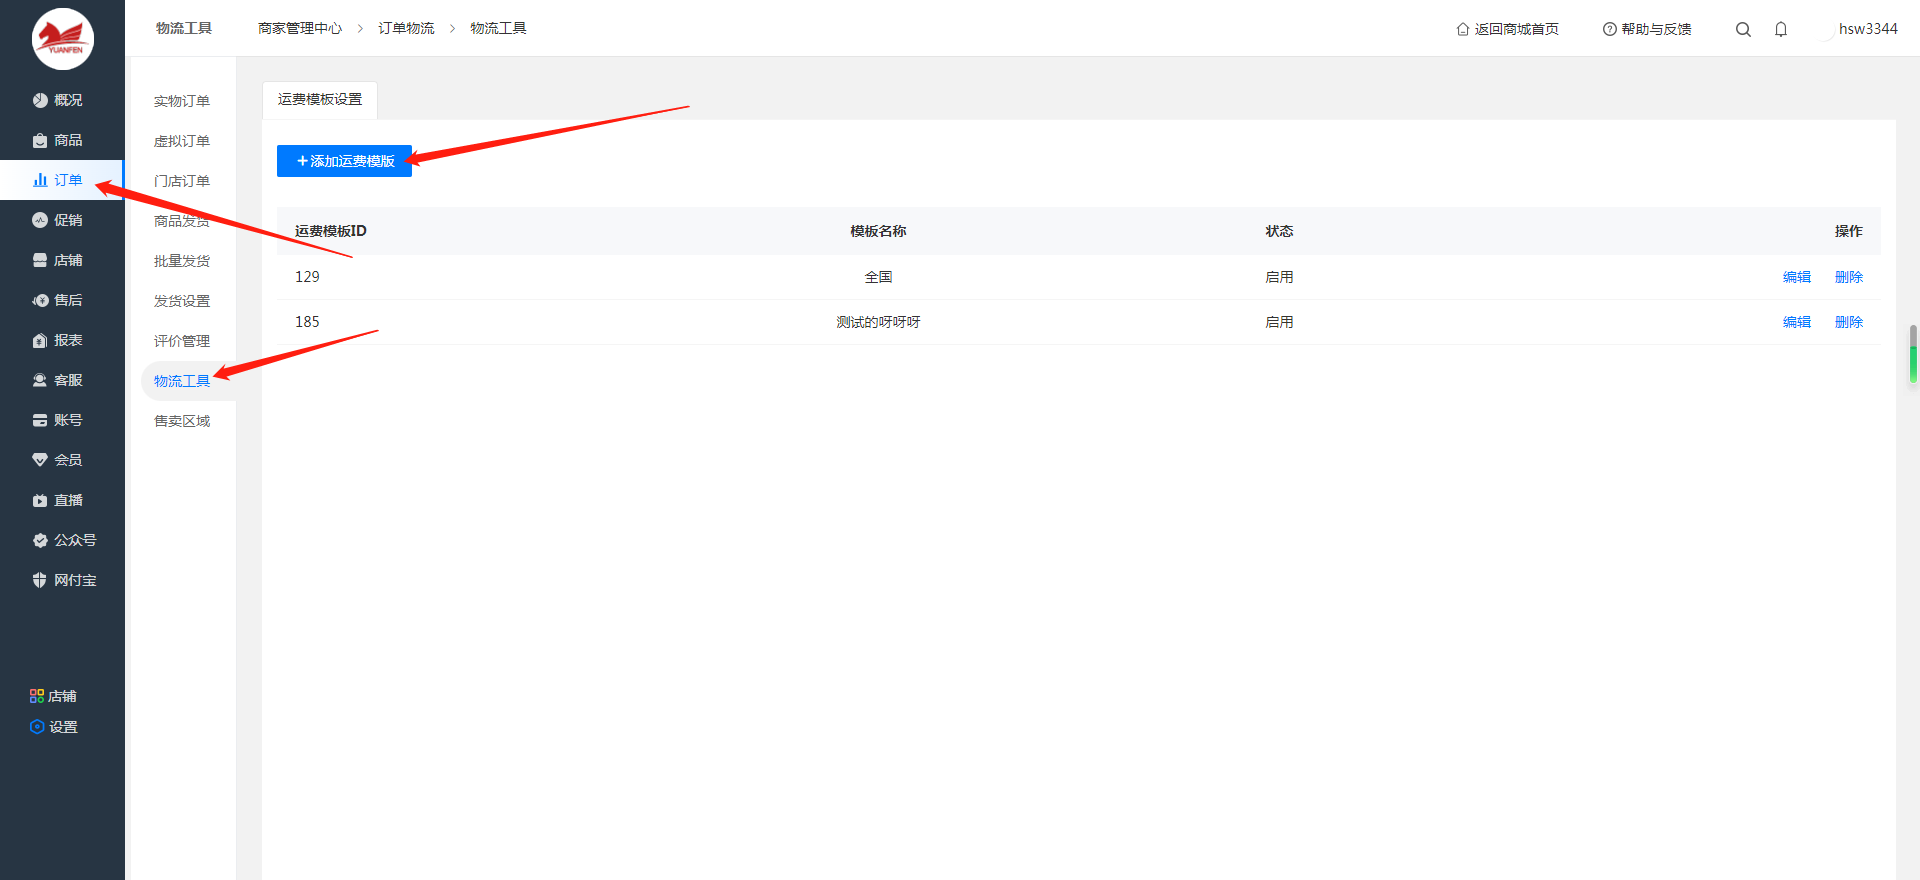This screenshot has width=1920, height=880.
Task: Open 批量发货 in the submenu
Action: 182,261
